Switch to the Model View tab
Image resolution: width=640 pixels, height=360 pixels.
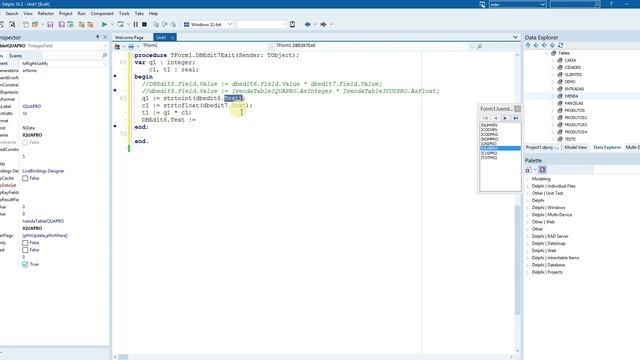tap(576, 147)
